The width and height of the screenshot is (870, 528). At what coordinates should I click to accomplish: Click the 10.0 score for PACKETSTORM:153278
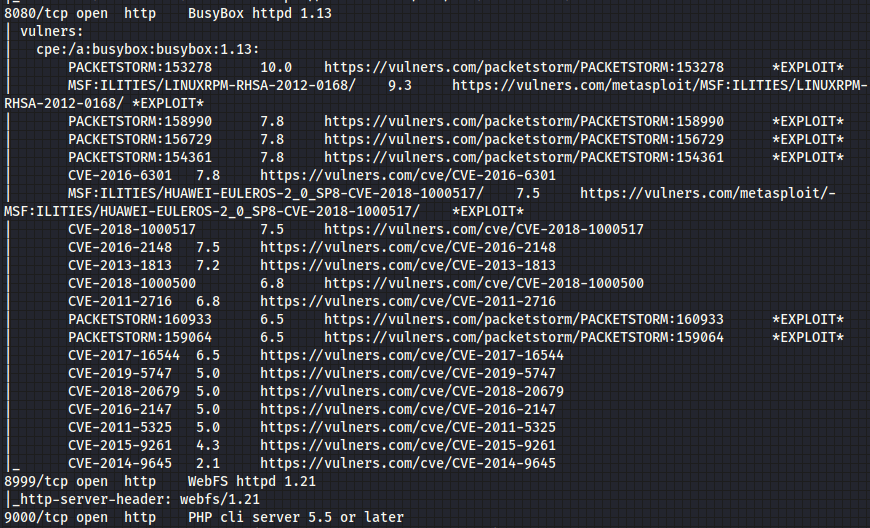click(275, 67)
